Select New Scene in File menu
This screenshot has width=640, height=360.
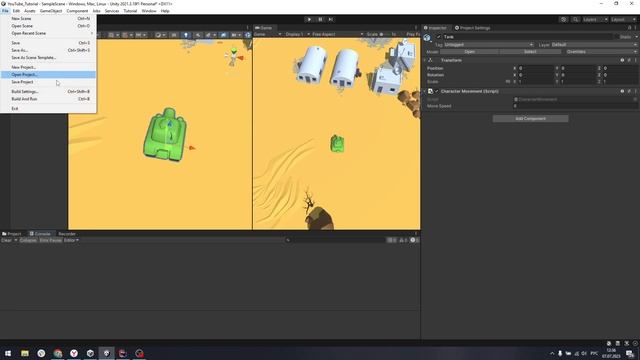tap(48, 18)
